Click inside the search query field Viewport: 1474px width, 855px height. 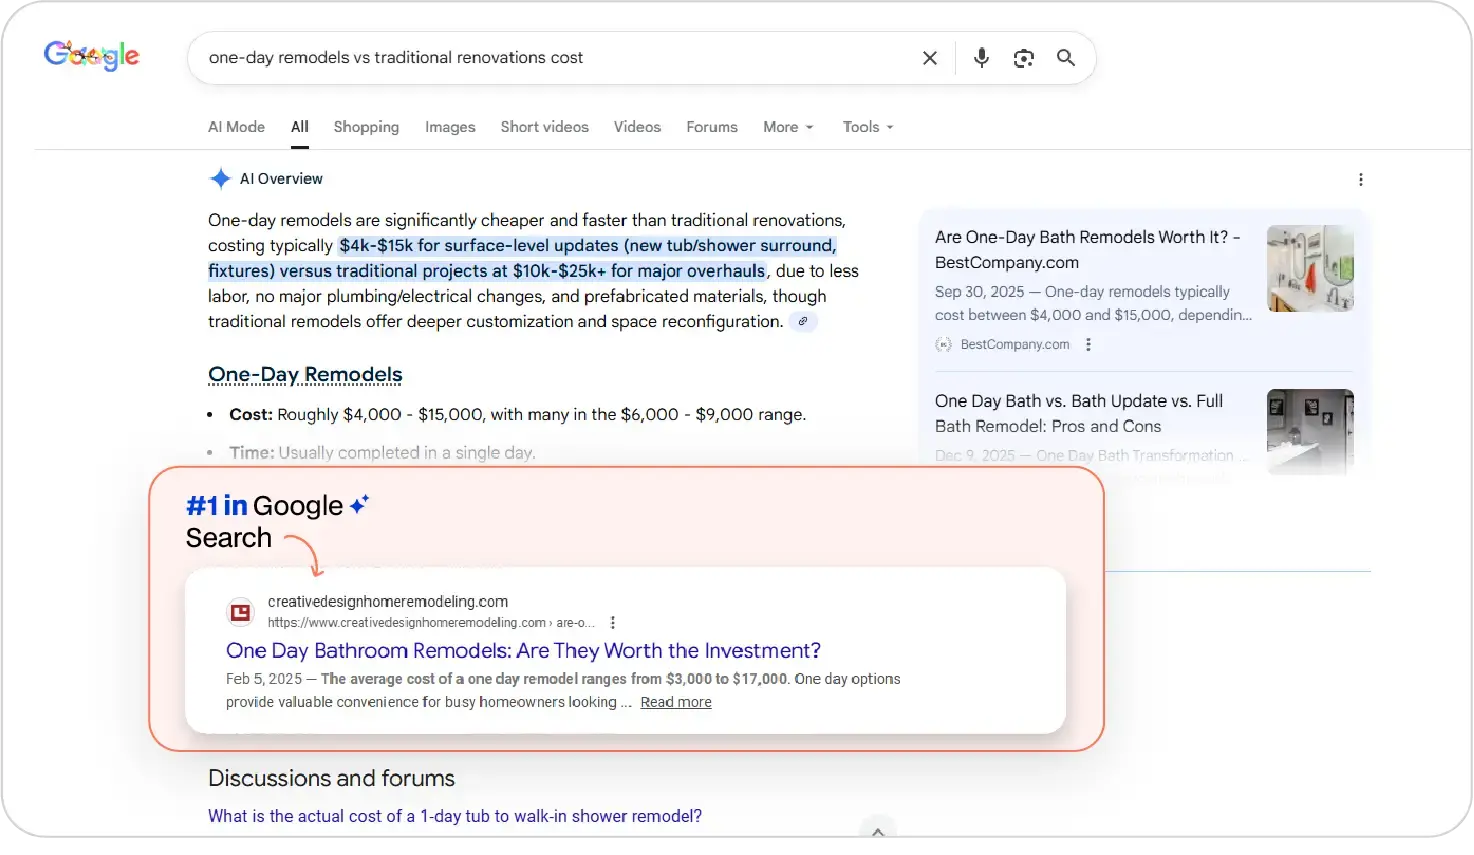coord(500,57)
